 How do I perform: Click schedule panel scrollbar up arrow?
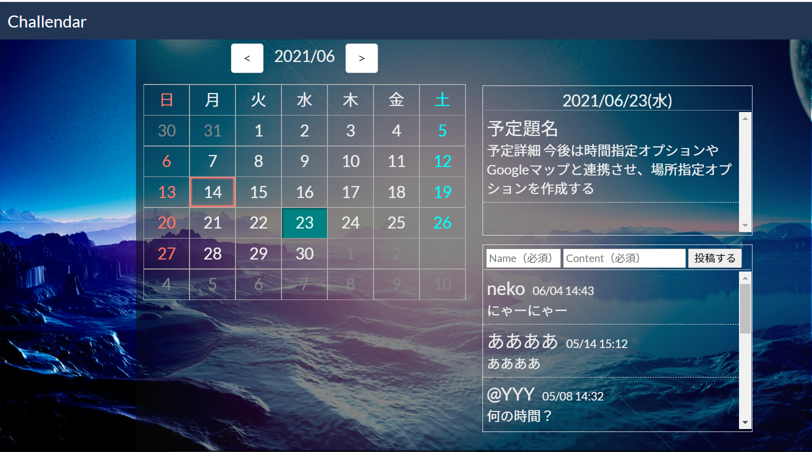(x=745, y=119)
